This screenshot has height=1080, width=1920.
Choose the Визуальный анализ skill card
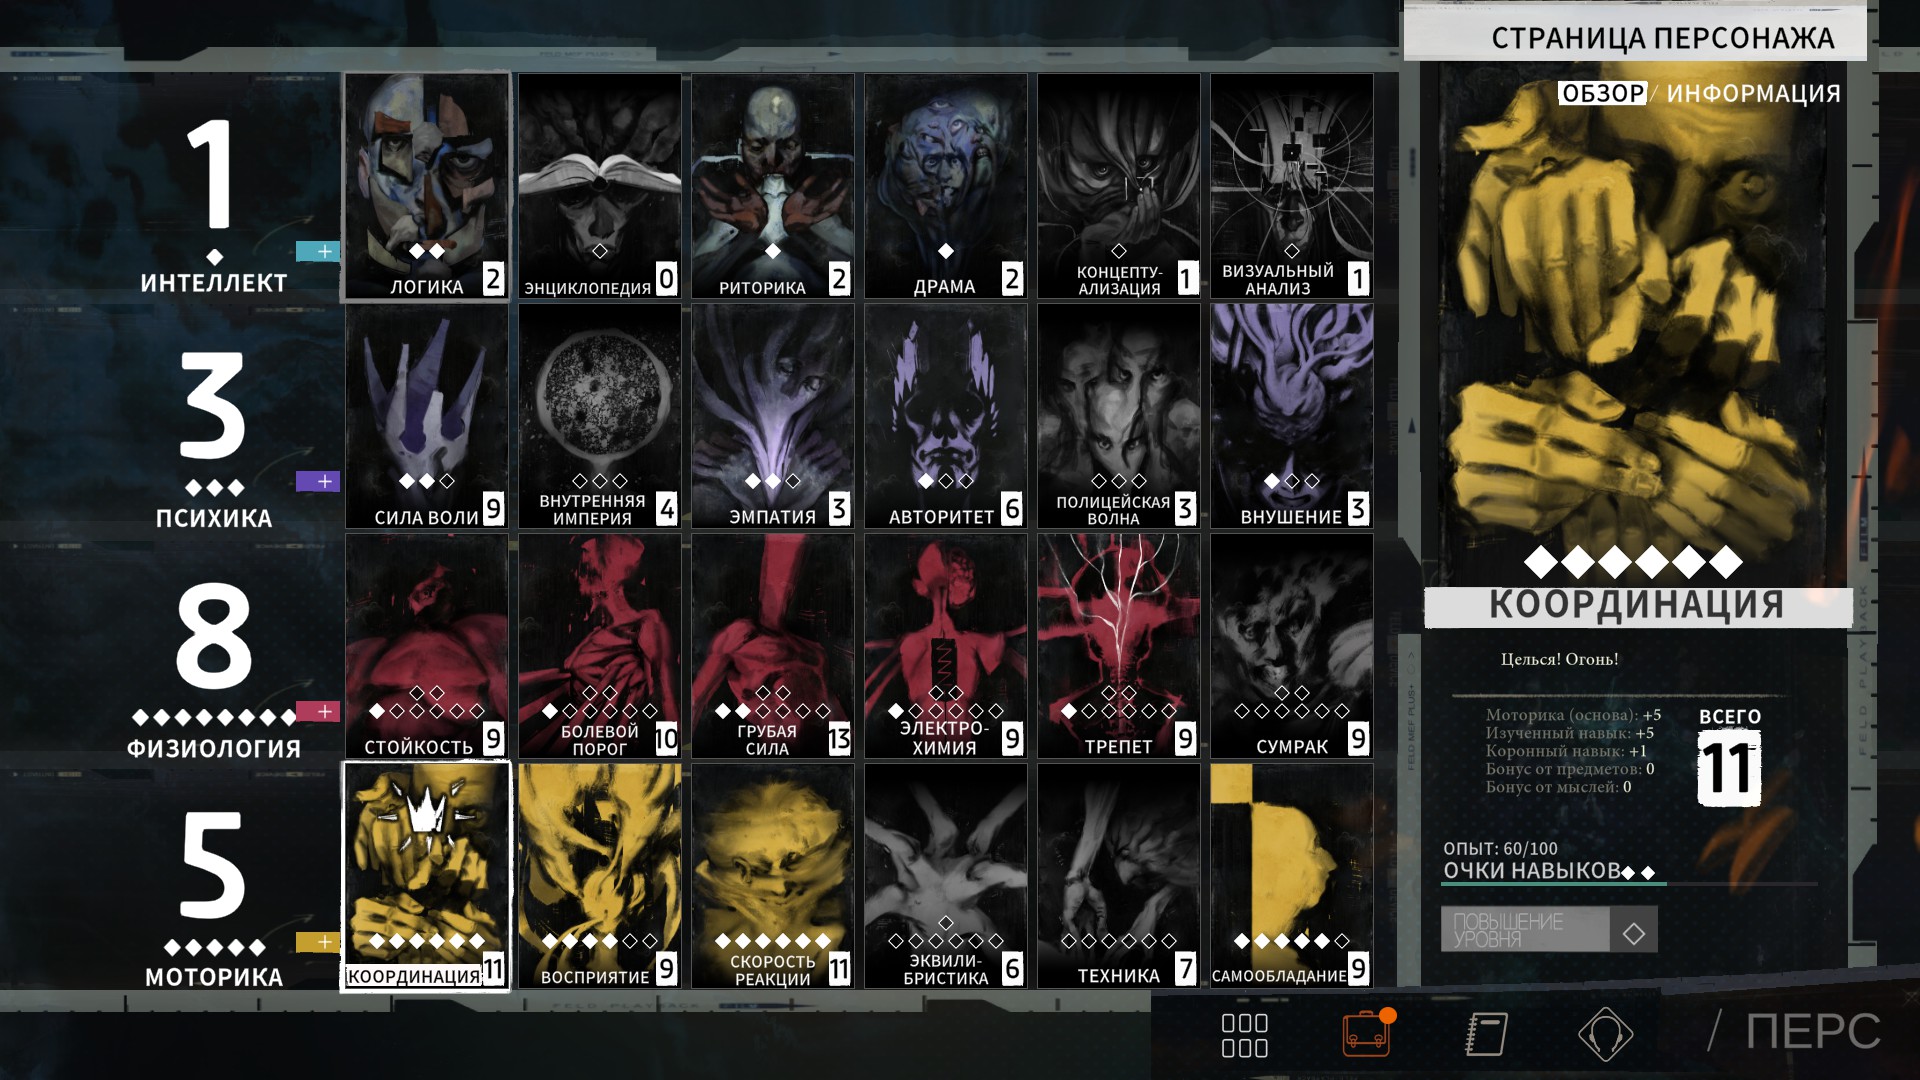(x=1292, y=186)
